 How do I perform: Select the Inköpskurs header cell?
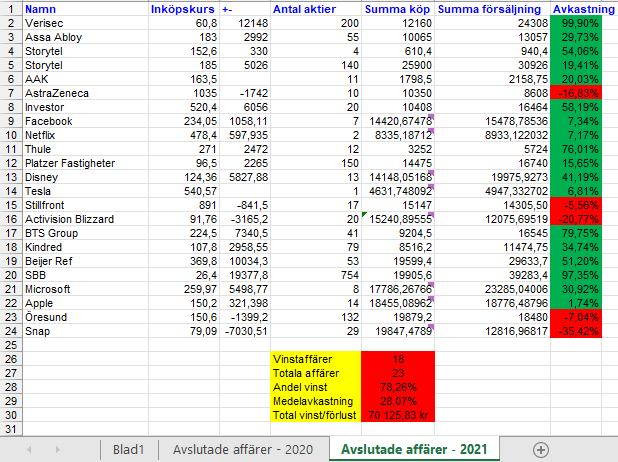point(180,8)
